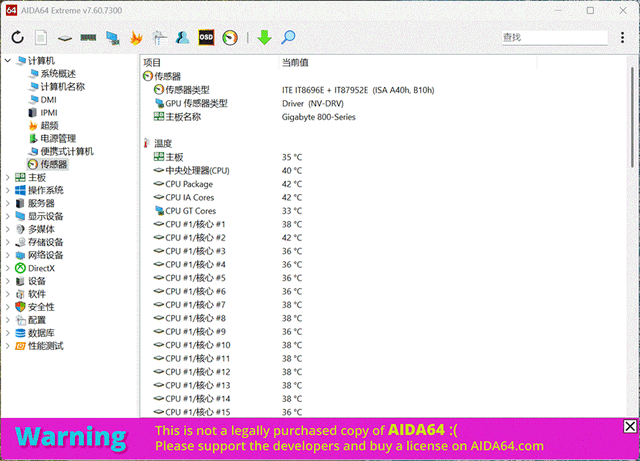Open the DMI tree item
This screenshot has height=461, width=640.
click(49, 100)
